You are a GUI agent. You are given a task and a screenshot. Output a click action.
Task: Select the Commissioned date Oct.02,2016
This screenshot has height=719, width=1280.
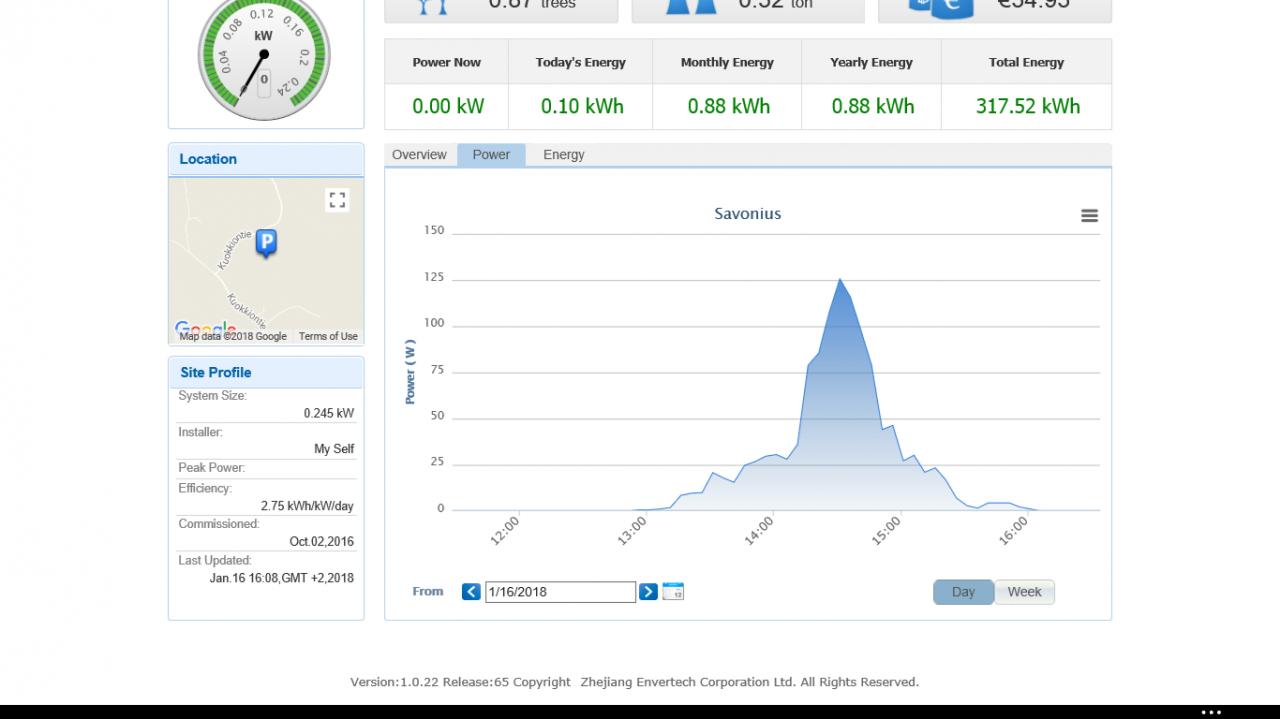tap(321, 542)
